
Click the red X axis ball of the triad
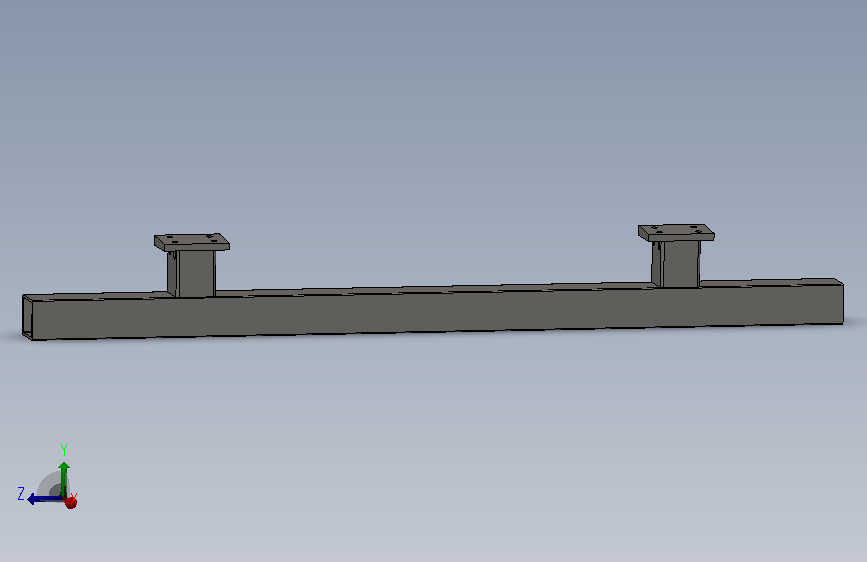click(71, 502)
